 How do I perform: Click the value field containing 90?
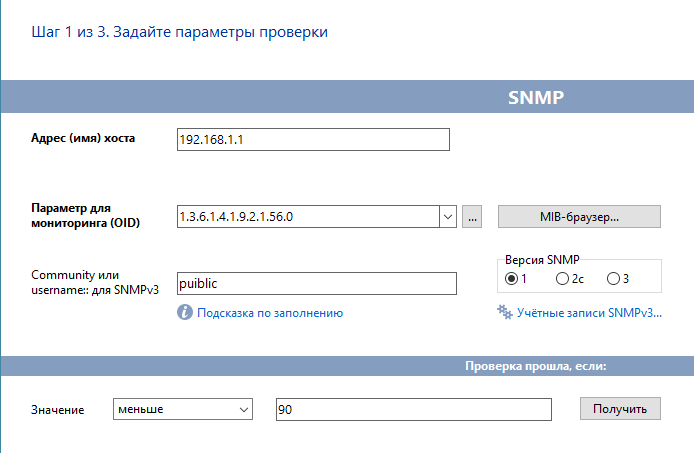(414, 409)
